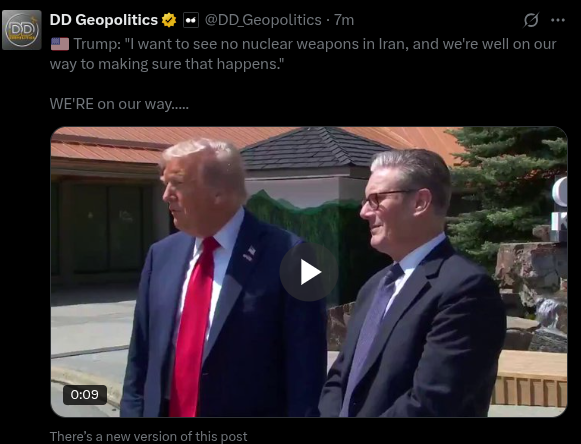Open the post via the 7m timestamp
The height and width of the screenshot is (444, 581).
[x=344, y=20]
